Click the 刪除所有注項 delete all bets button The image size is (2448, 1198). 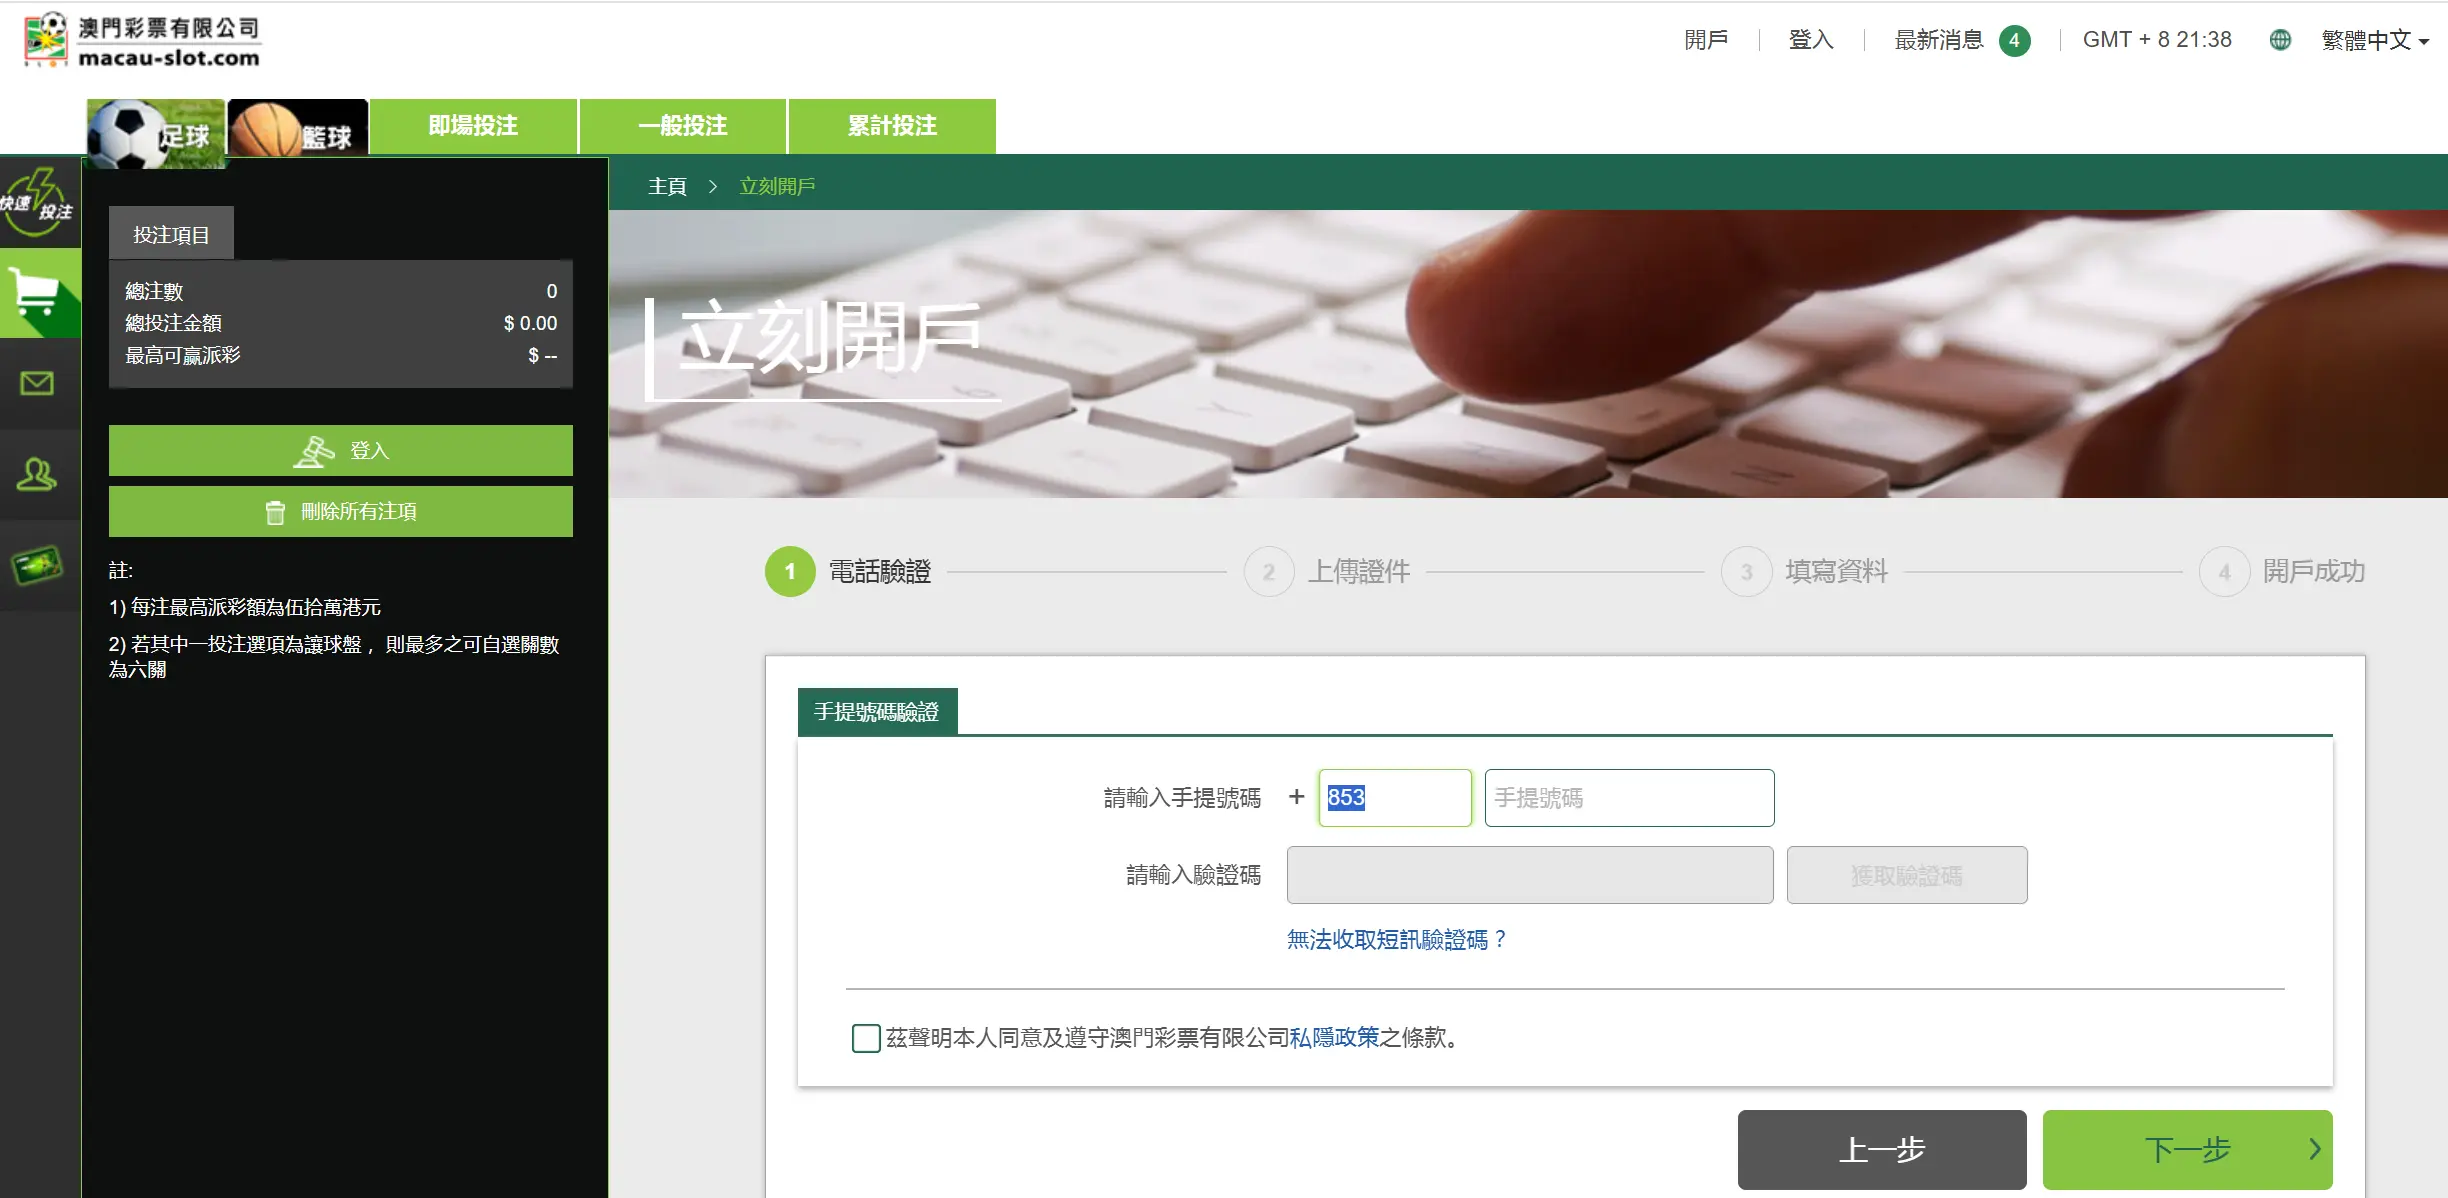click(341, 511)
